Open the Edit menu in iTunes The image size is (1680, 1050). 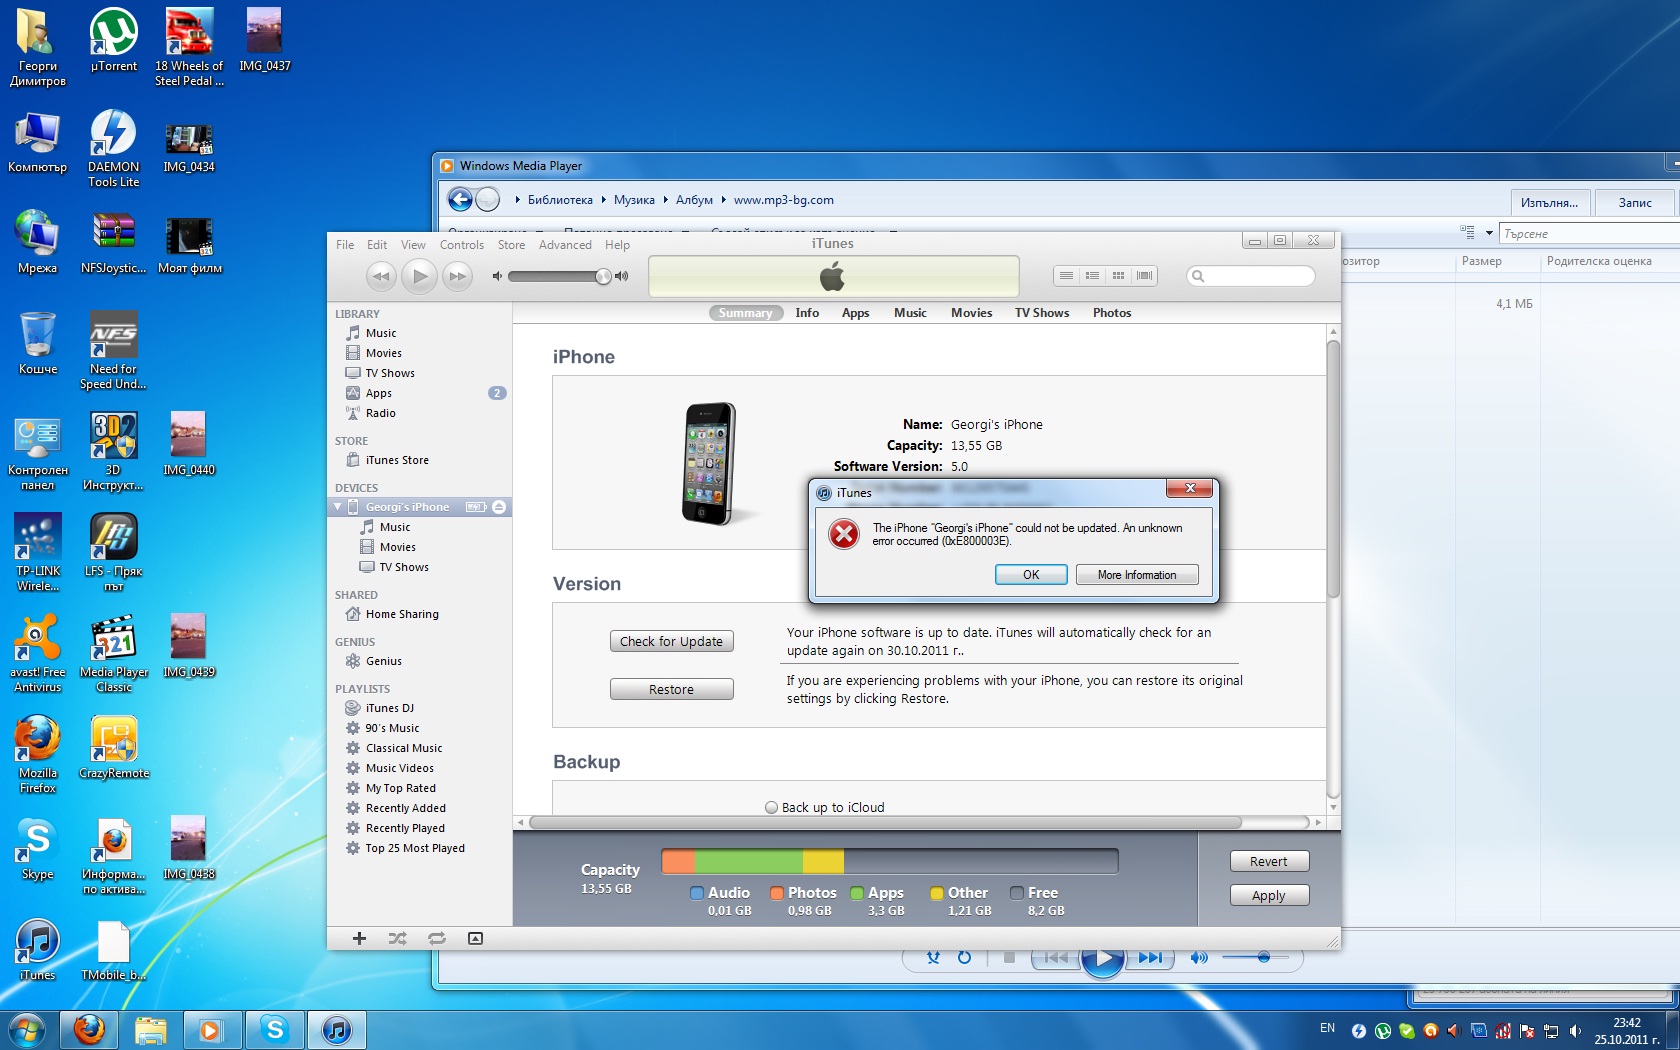point(377,245)
